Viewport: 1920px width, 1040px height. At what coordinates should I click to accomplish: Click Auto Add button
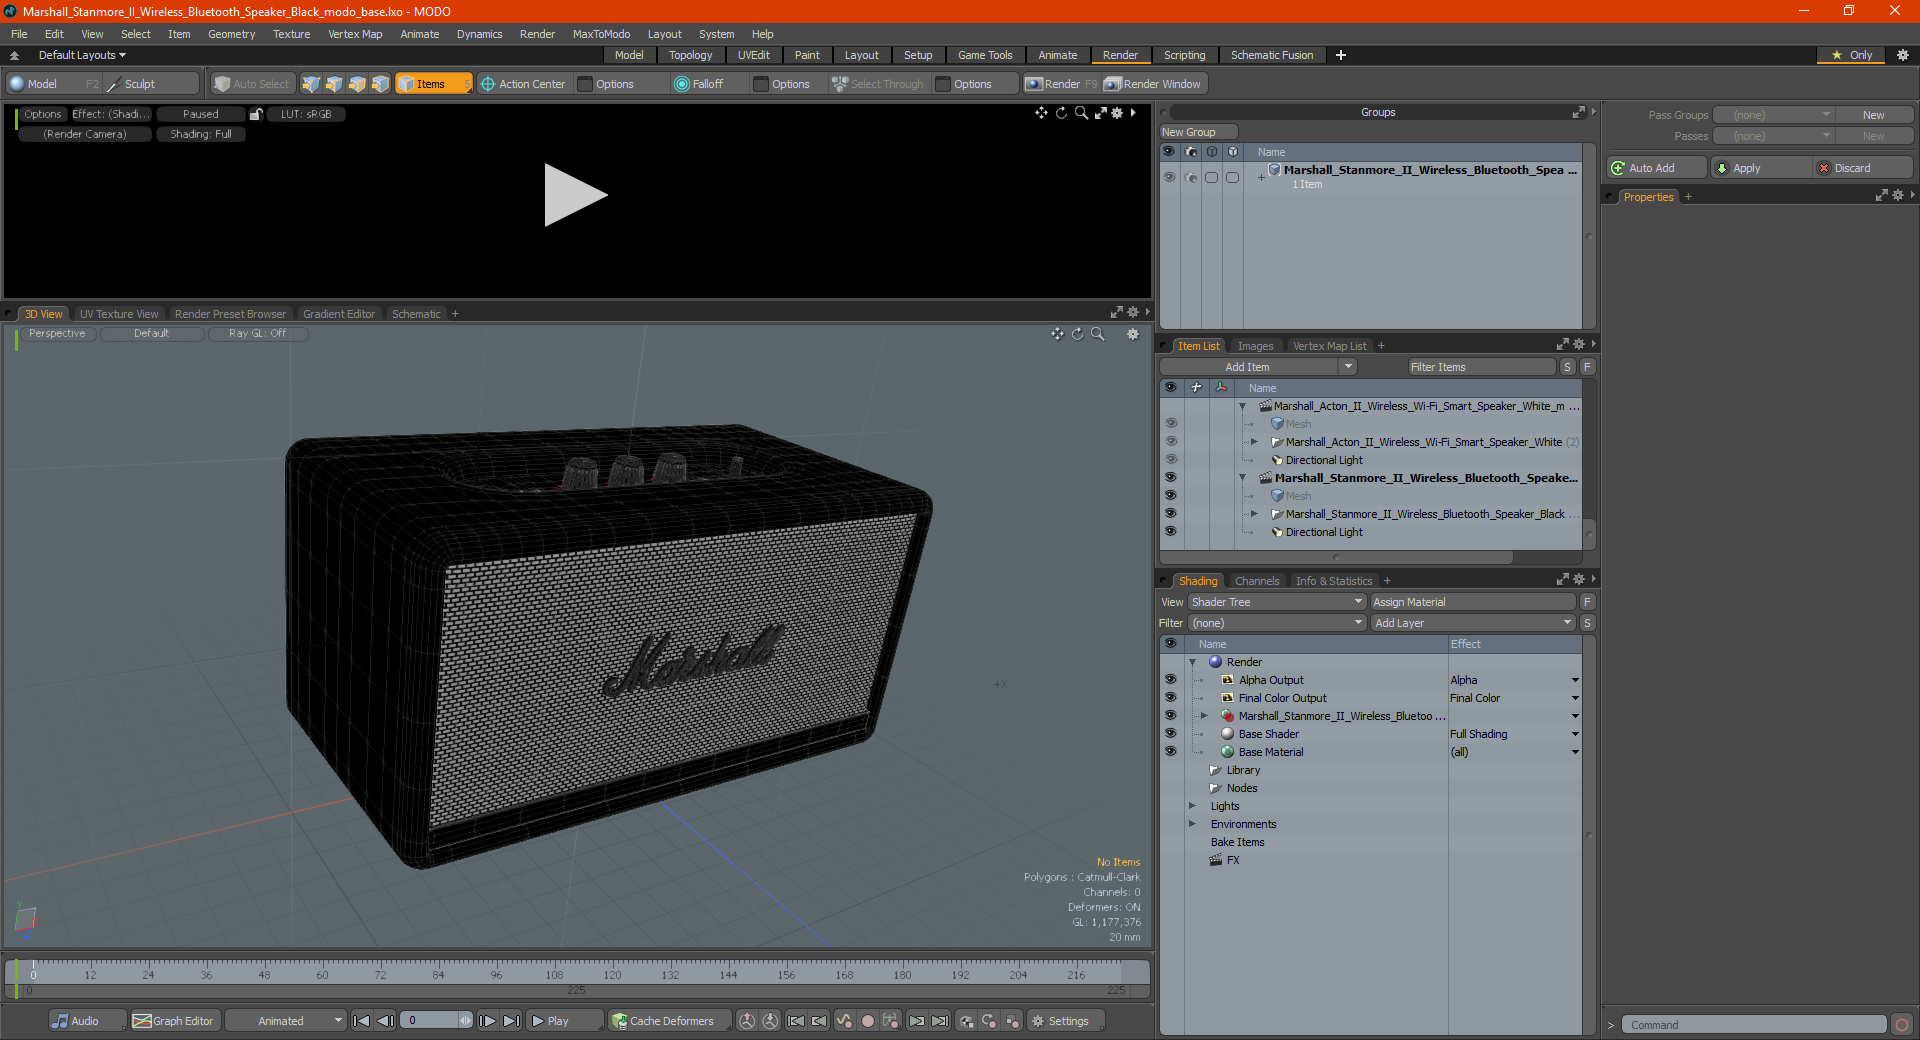pos(1655,168)
